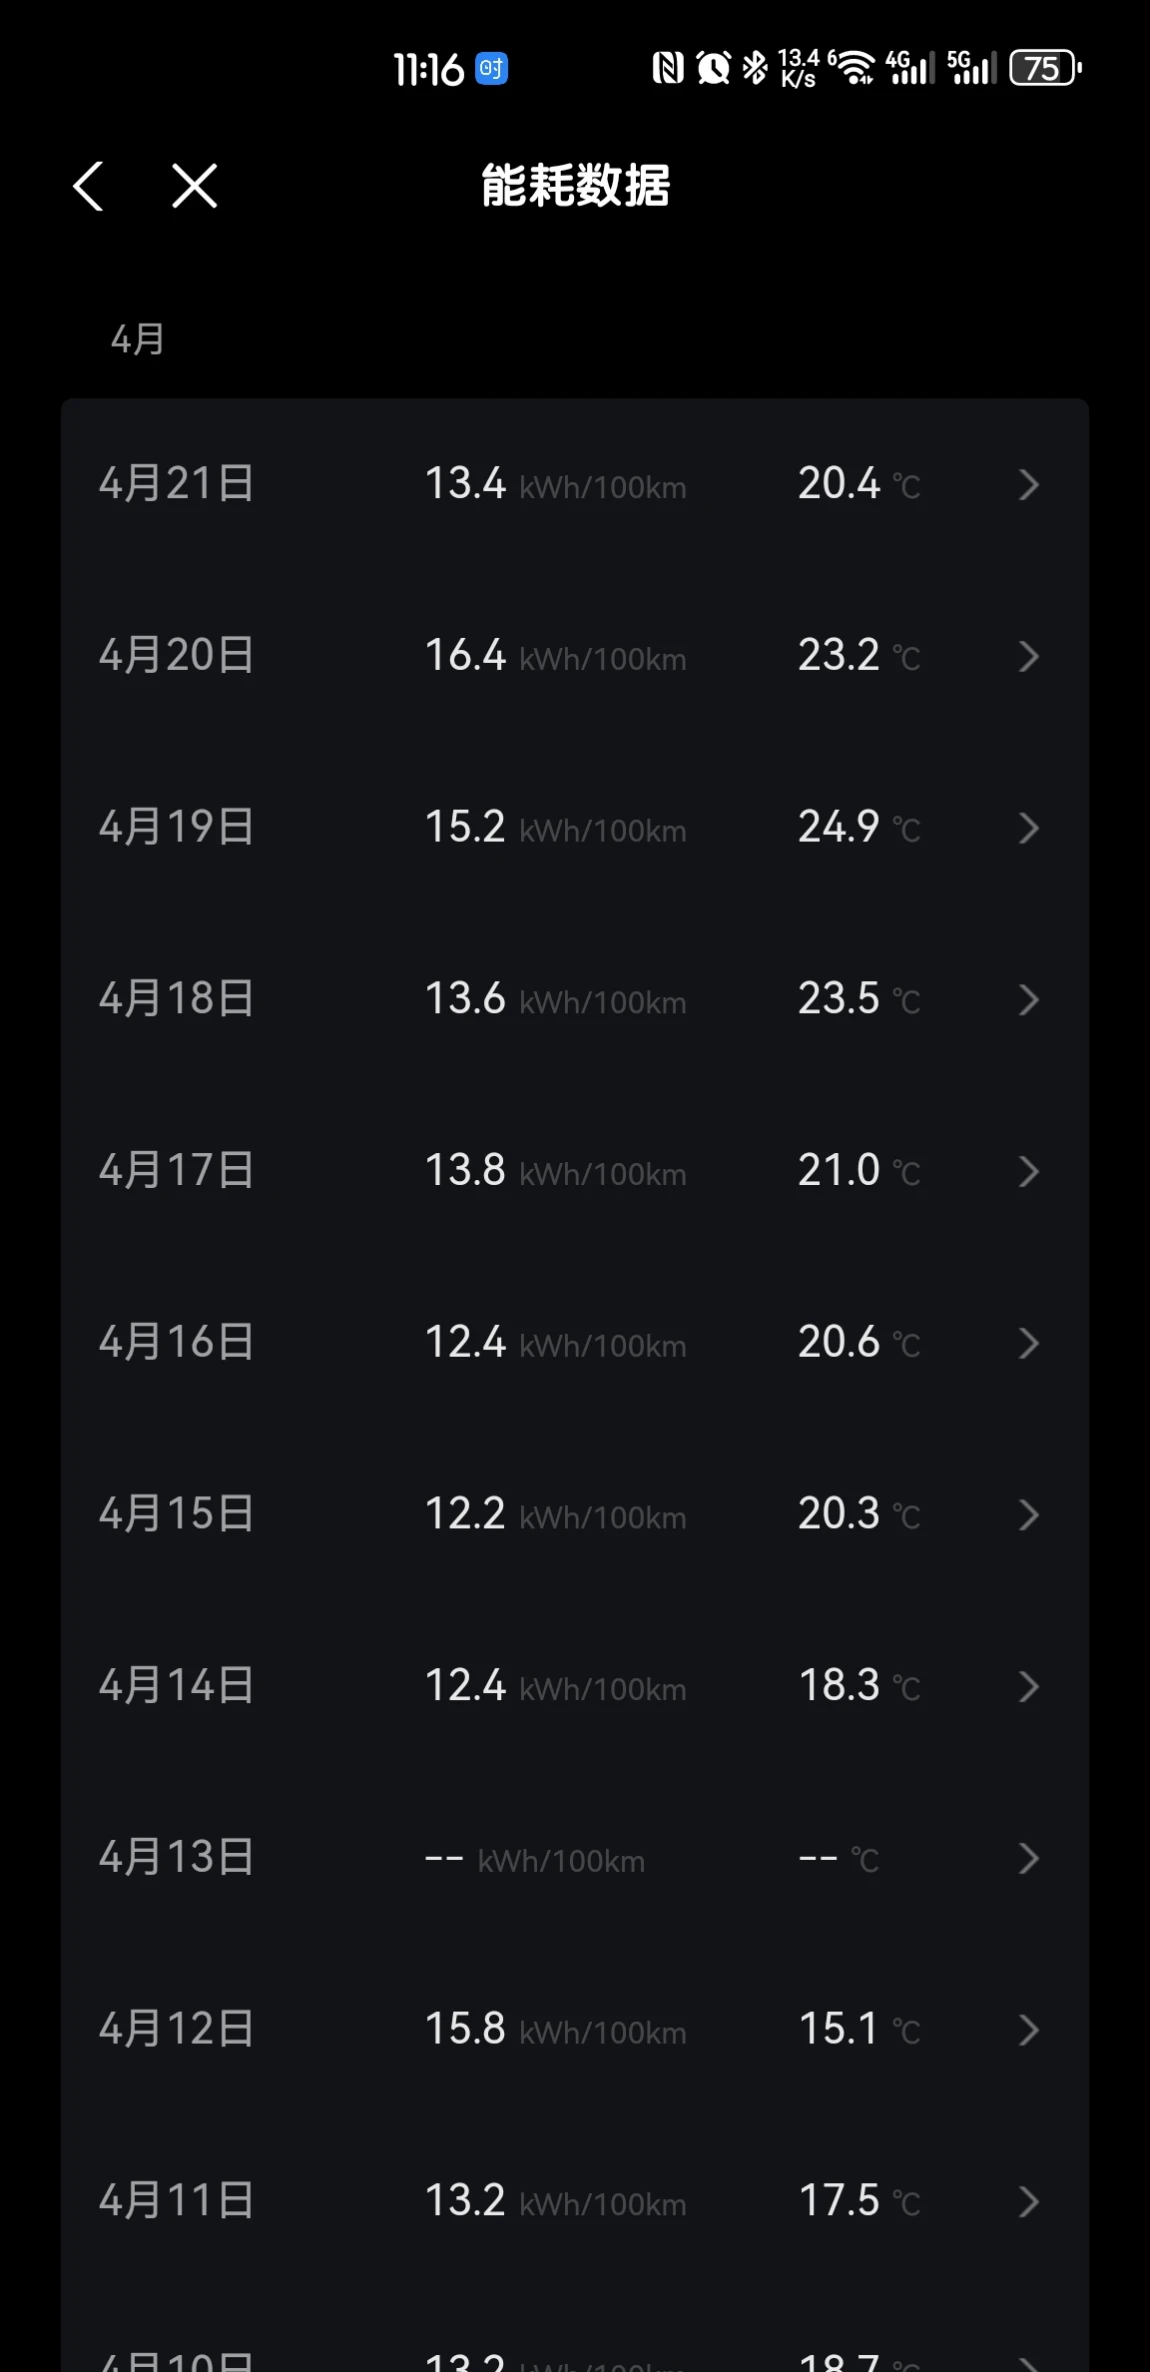Screen dimensions: 1150x2372
Task: Tap the 12.2 kWh/100km consumption value
Action: pos(555,1515)
